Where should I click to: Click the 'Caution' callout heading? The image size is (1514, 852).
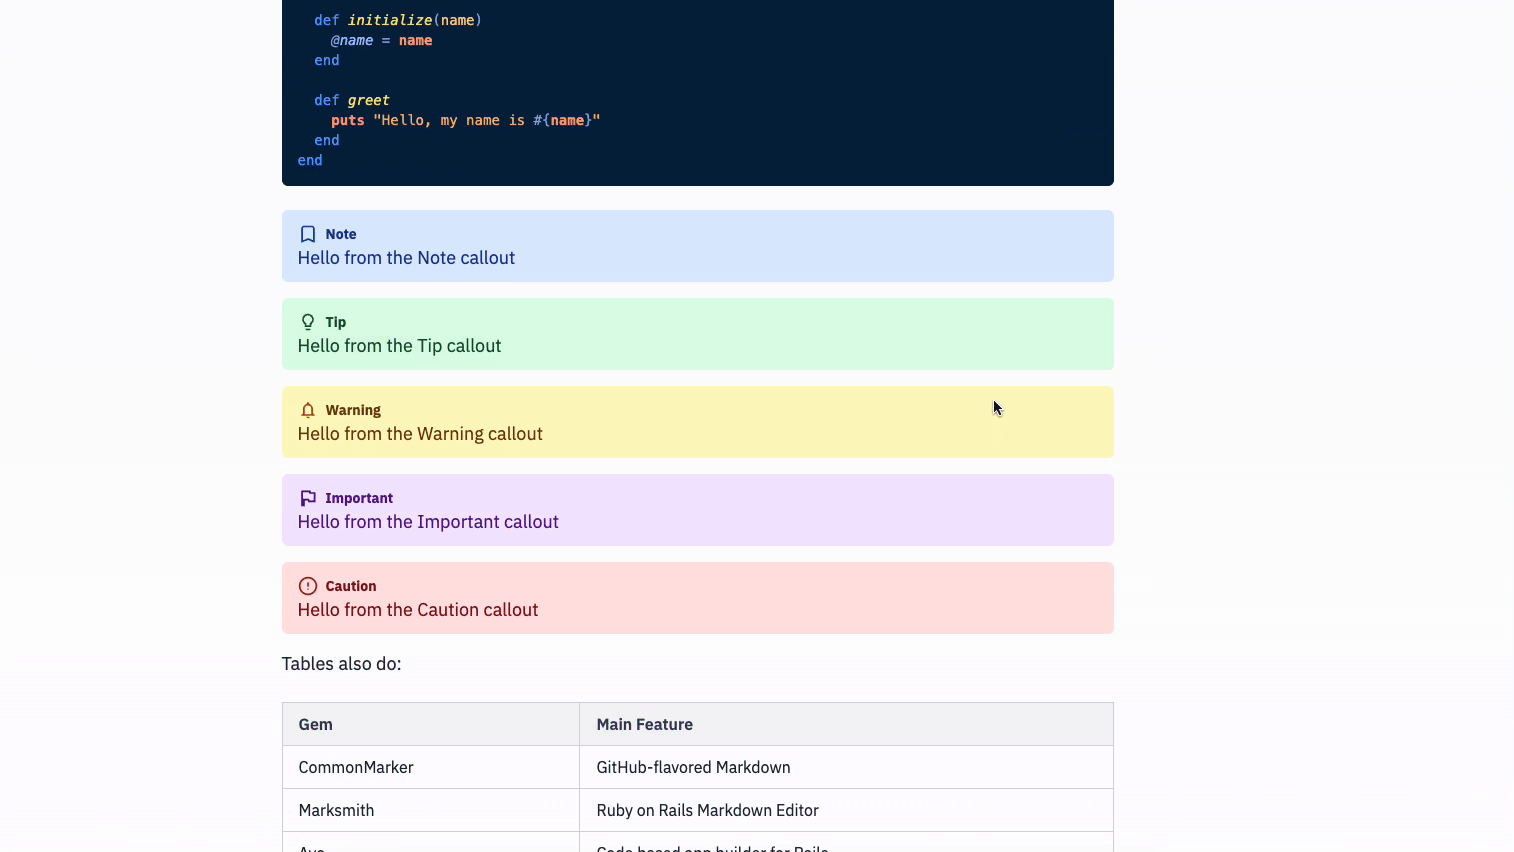tap(351, 586)
